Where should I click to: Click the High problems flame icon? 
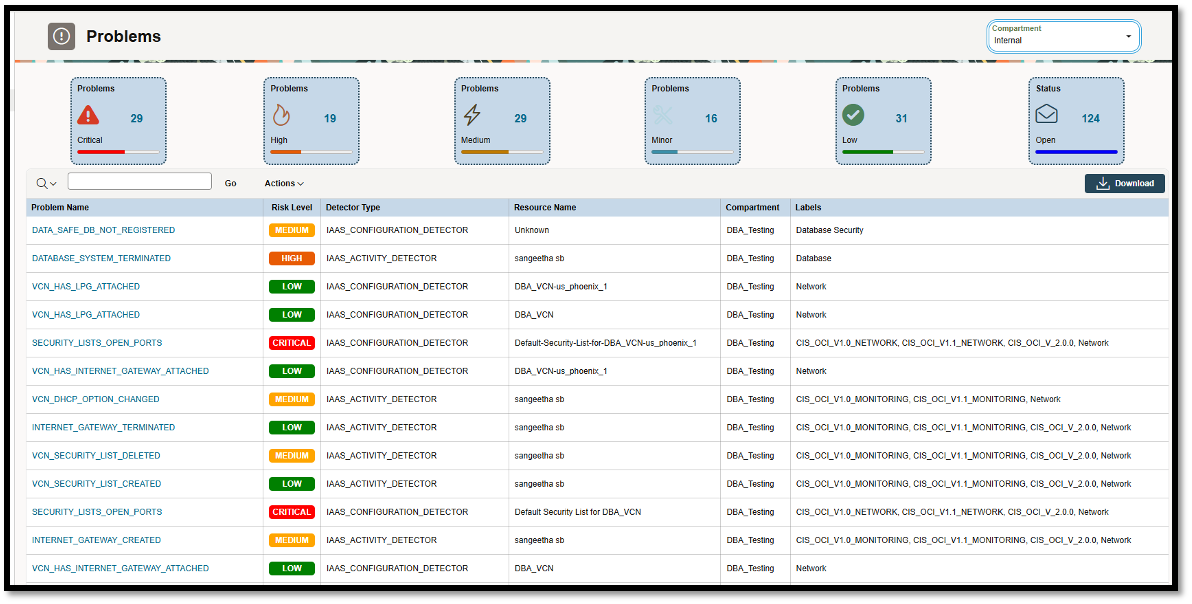coord(282,116)
